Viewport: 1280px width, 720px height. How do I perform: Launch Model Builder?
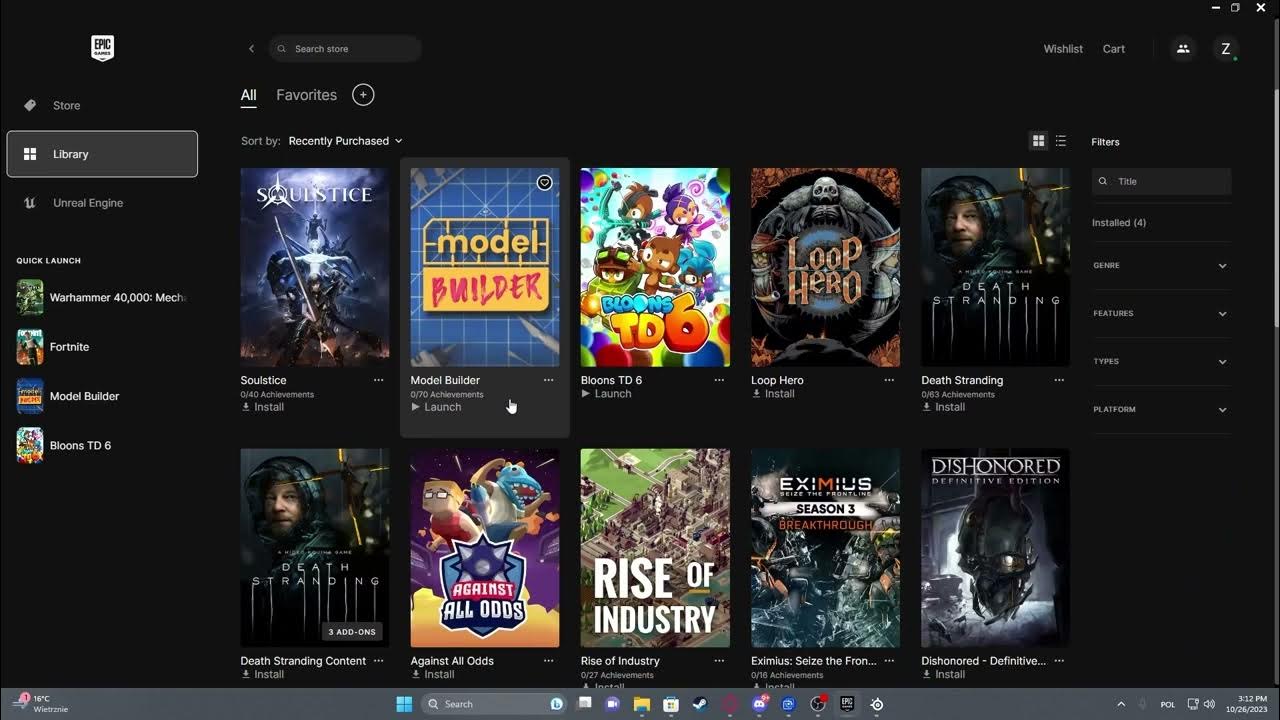pyautogui.click(x=436, y=407)
